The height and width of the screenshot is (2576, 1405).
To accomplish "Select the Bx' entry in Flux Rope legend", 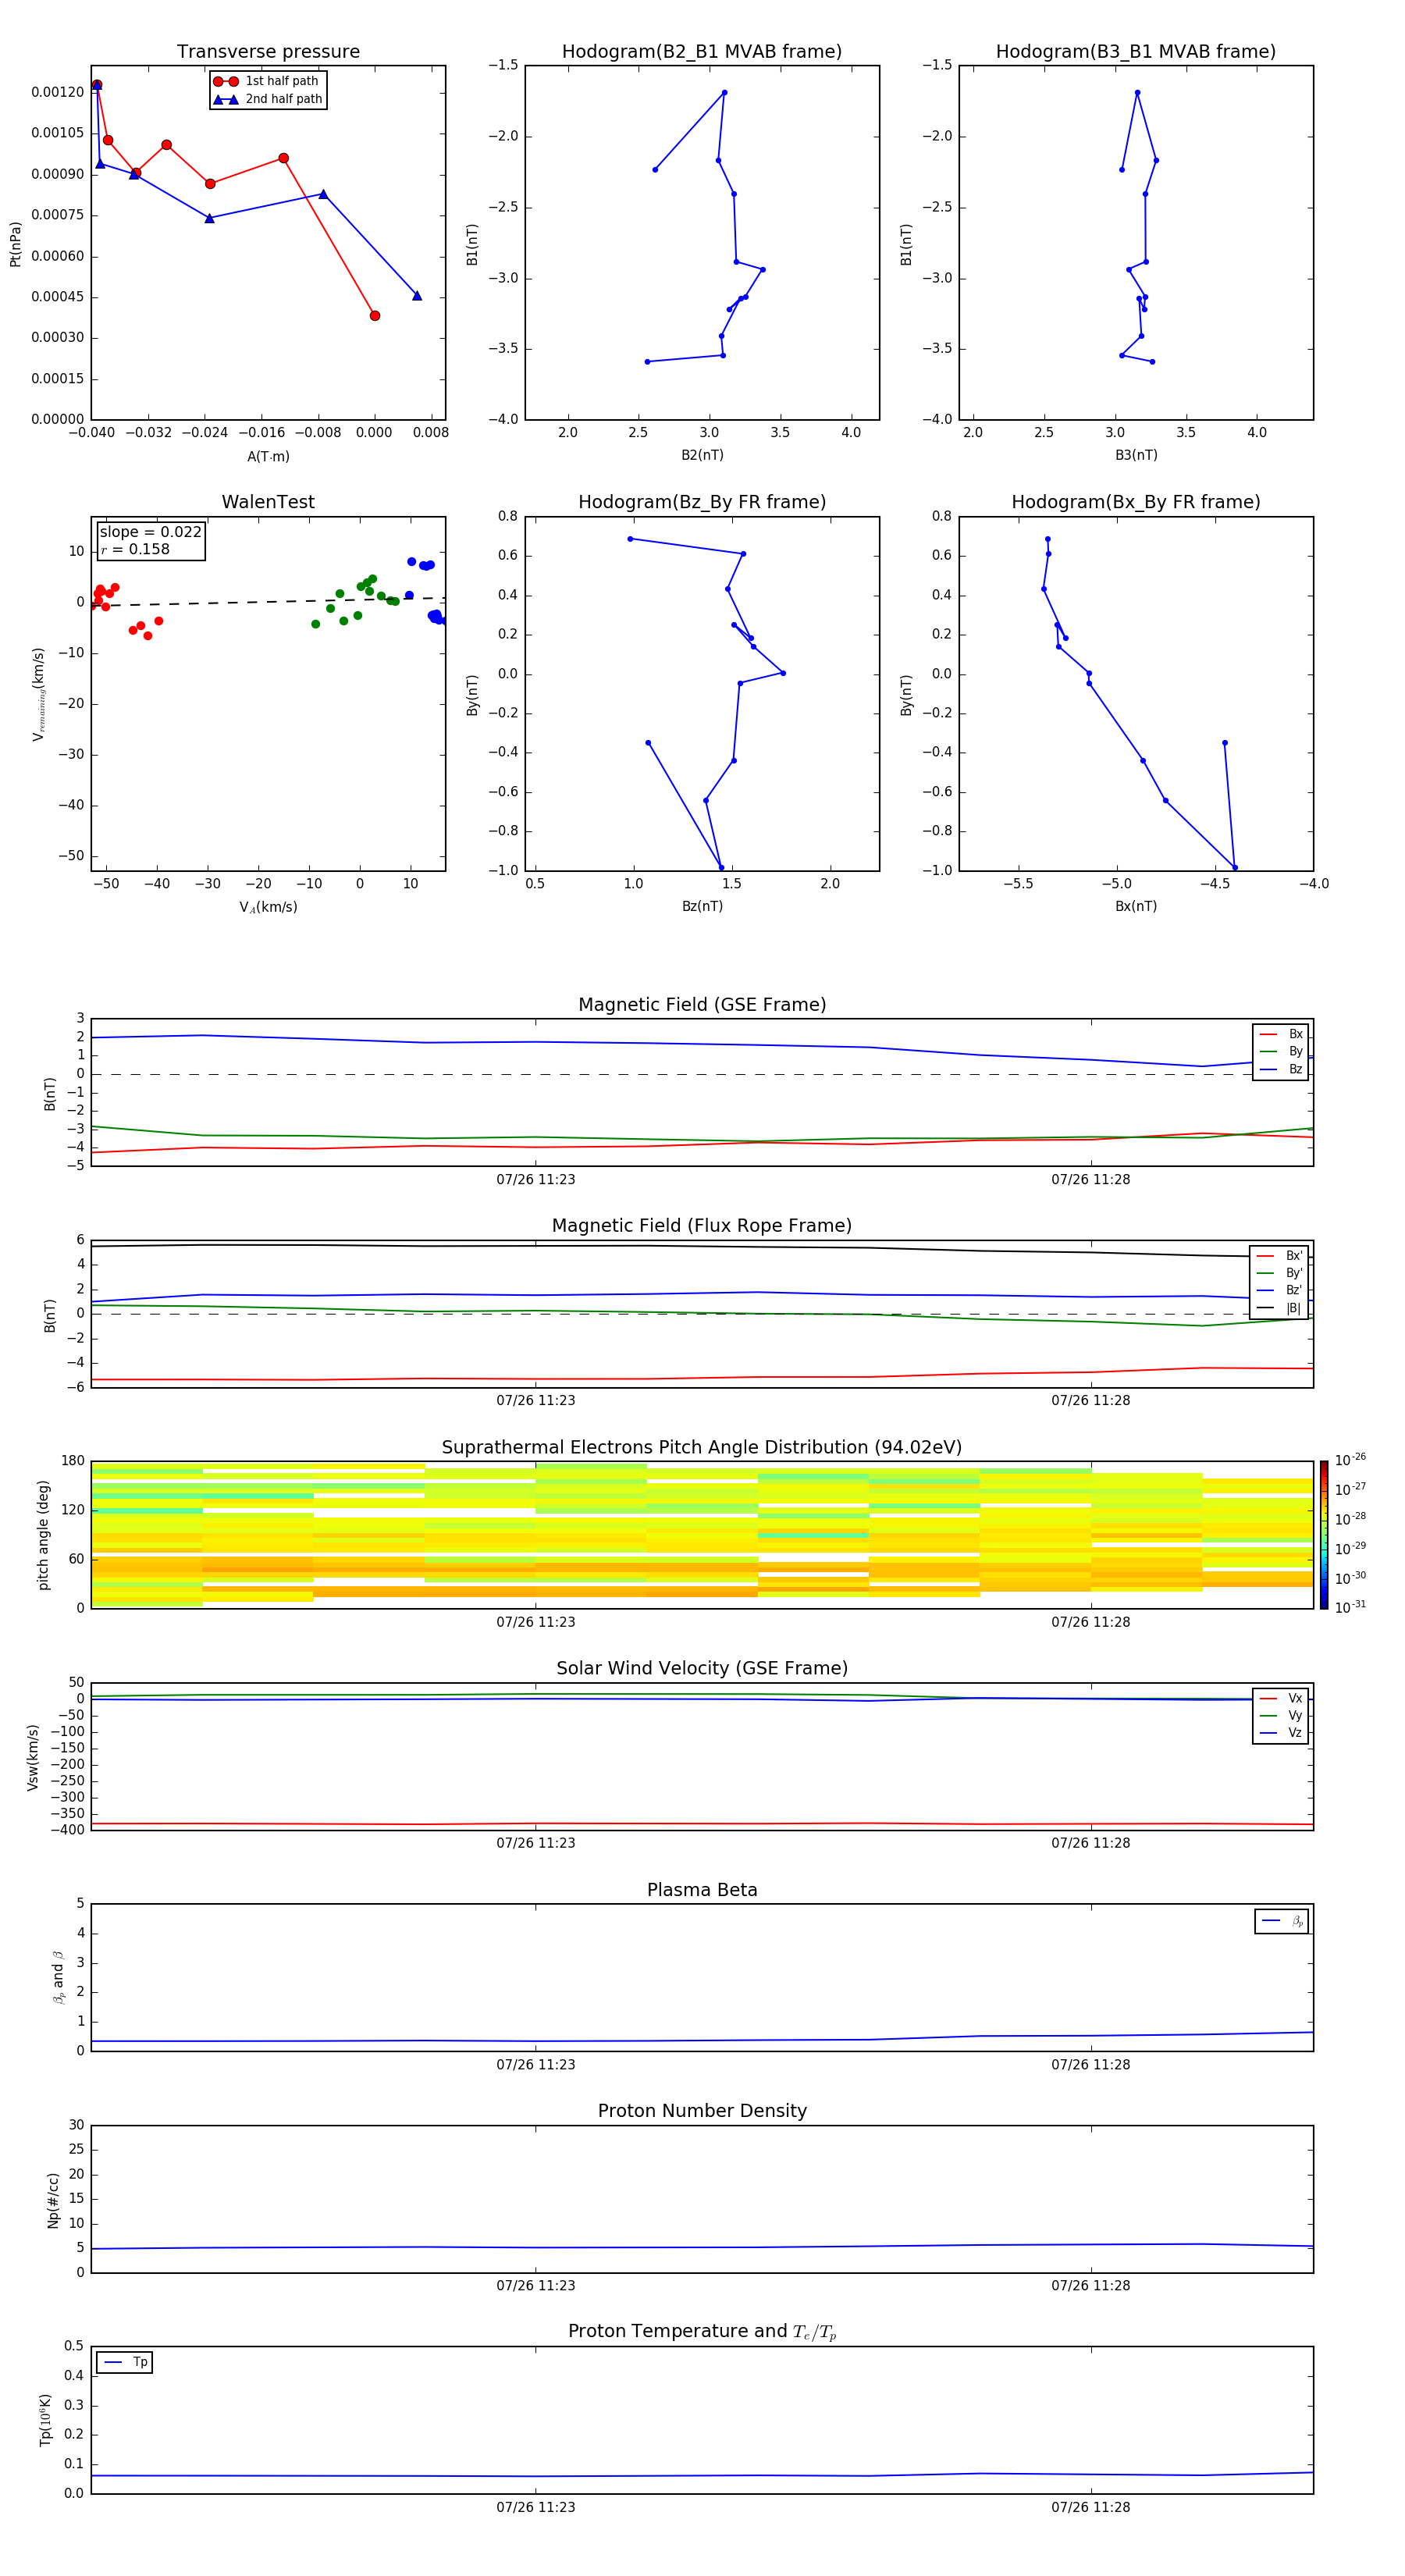I will click(1279, 1256).
